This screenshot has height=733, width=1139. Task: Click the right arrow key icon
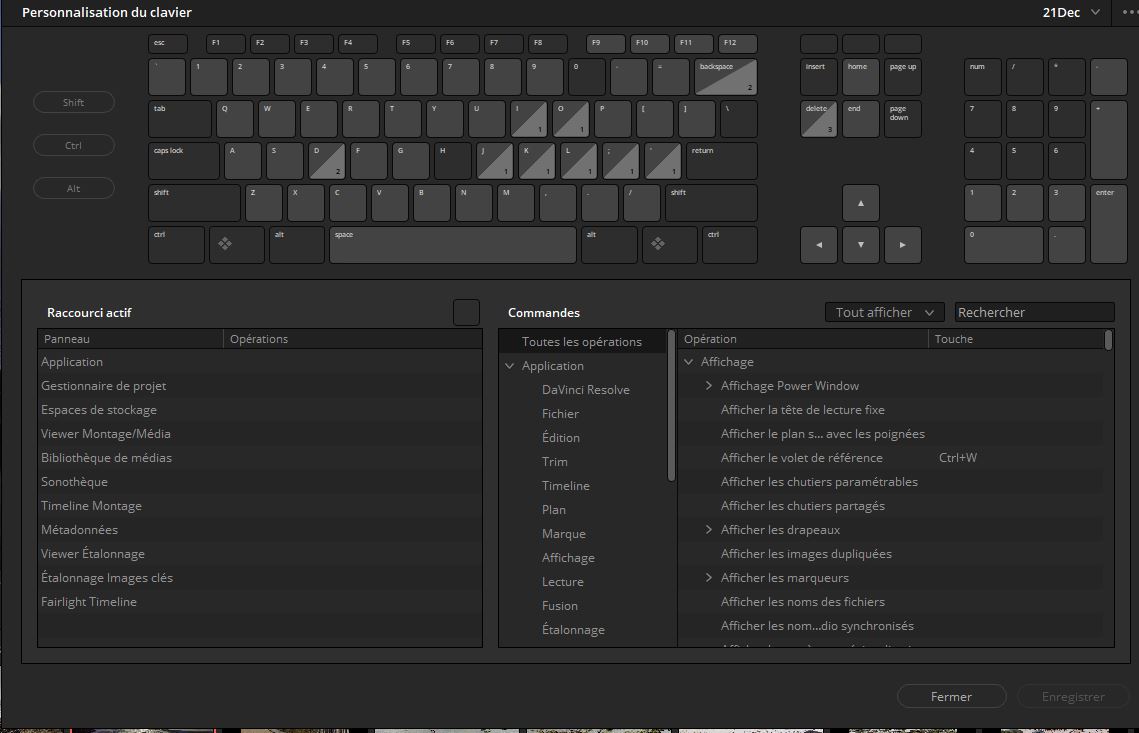coord(902,244)
